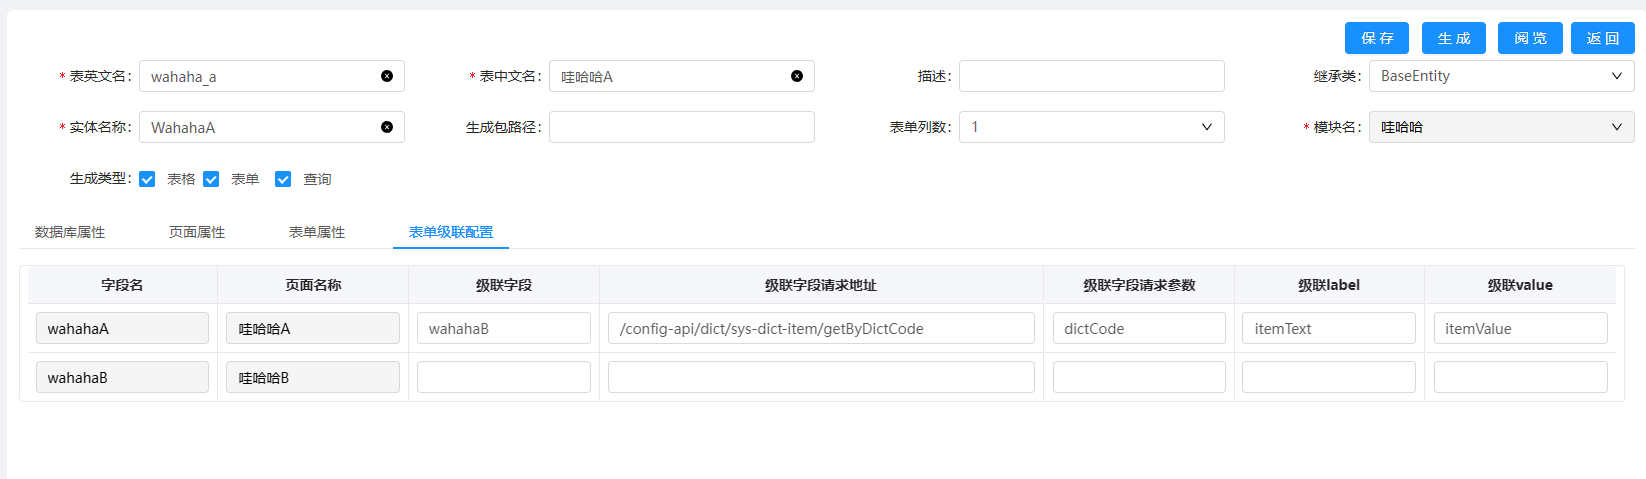Uncheck the 查询 generation type checkbox
The image size is (1646, 479).
(x=283, y=179)
